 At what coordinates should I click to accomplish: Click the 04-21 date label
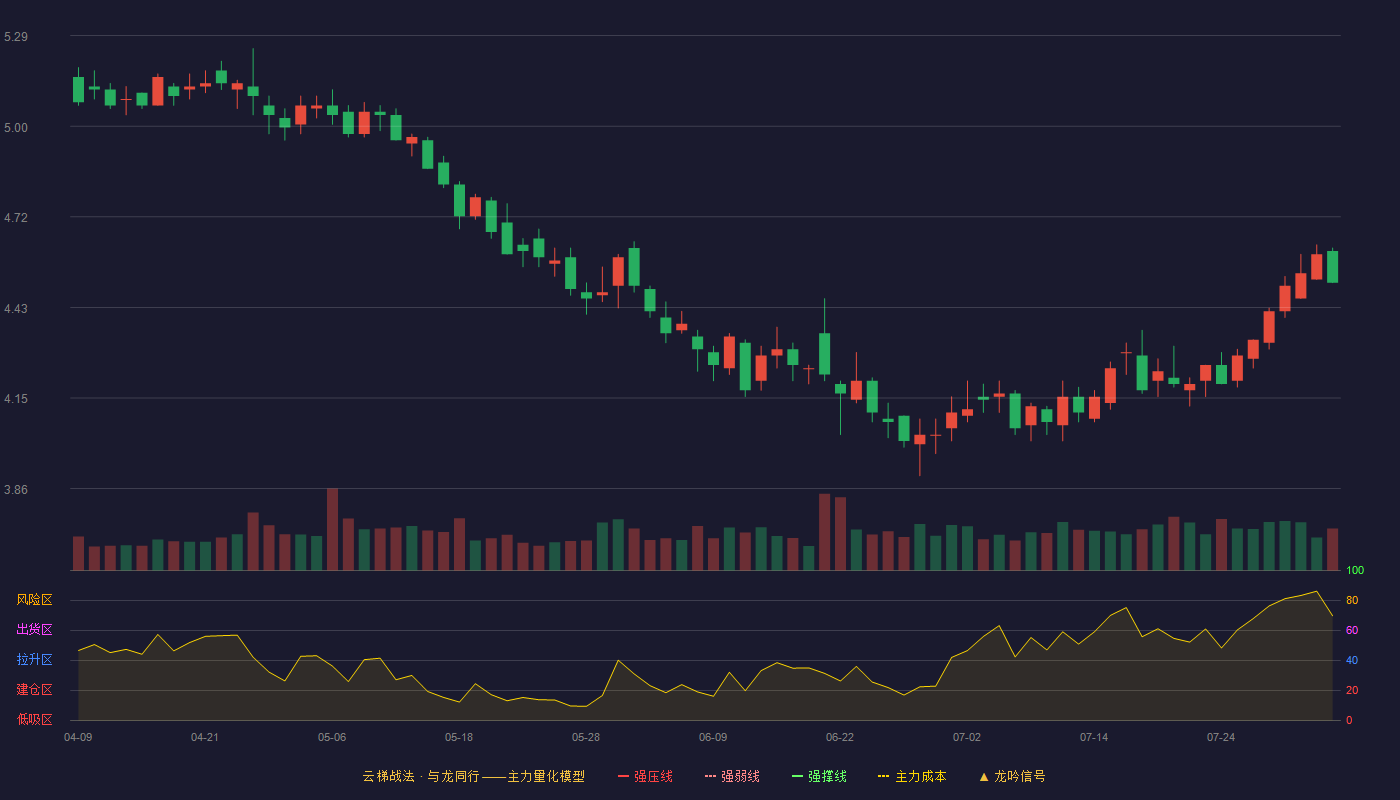[x=205, y=737]
